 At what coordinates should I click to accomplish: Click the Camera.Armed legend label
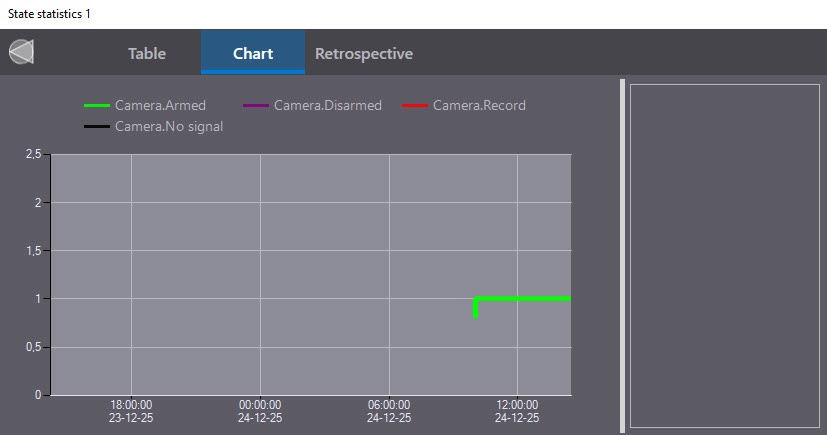160,105
